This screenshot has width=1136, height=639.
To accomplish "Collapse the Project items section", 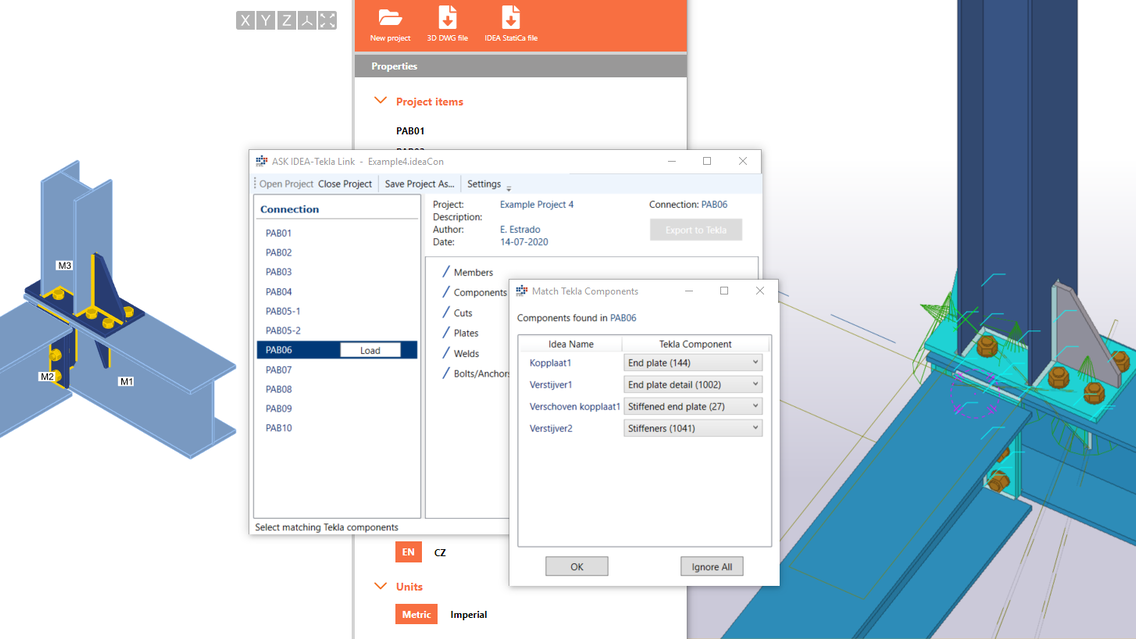I will [x=380, y=101].
